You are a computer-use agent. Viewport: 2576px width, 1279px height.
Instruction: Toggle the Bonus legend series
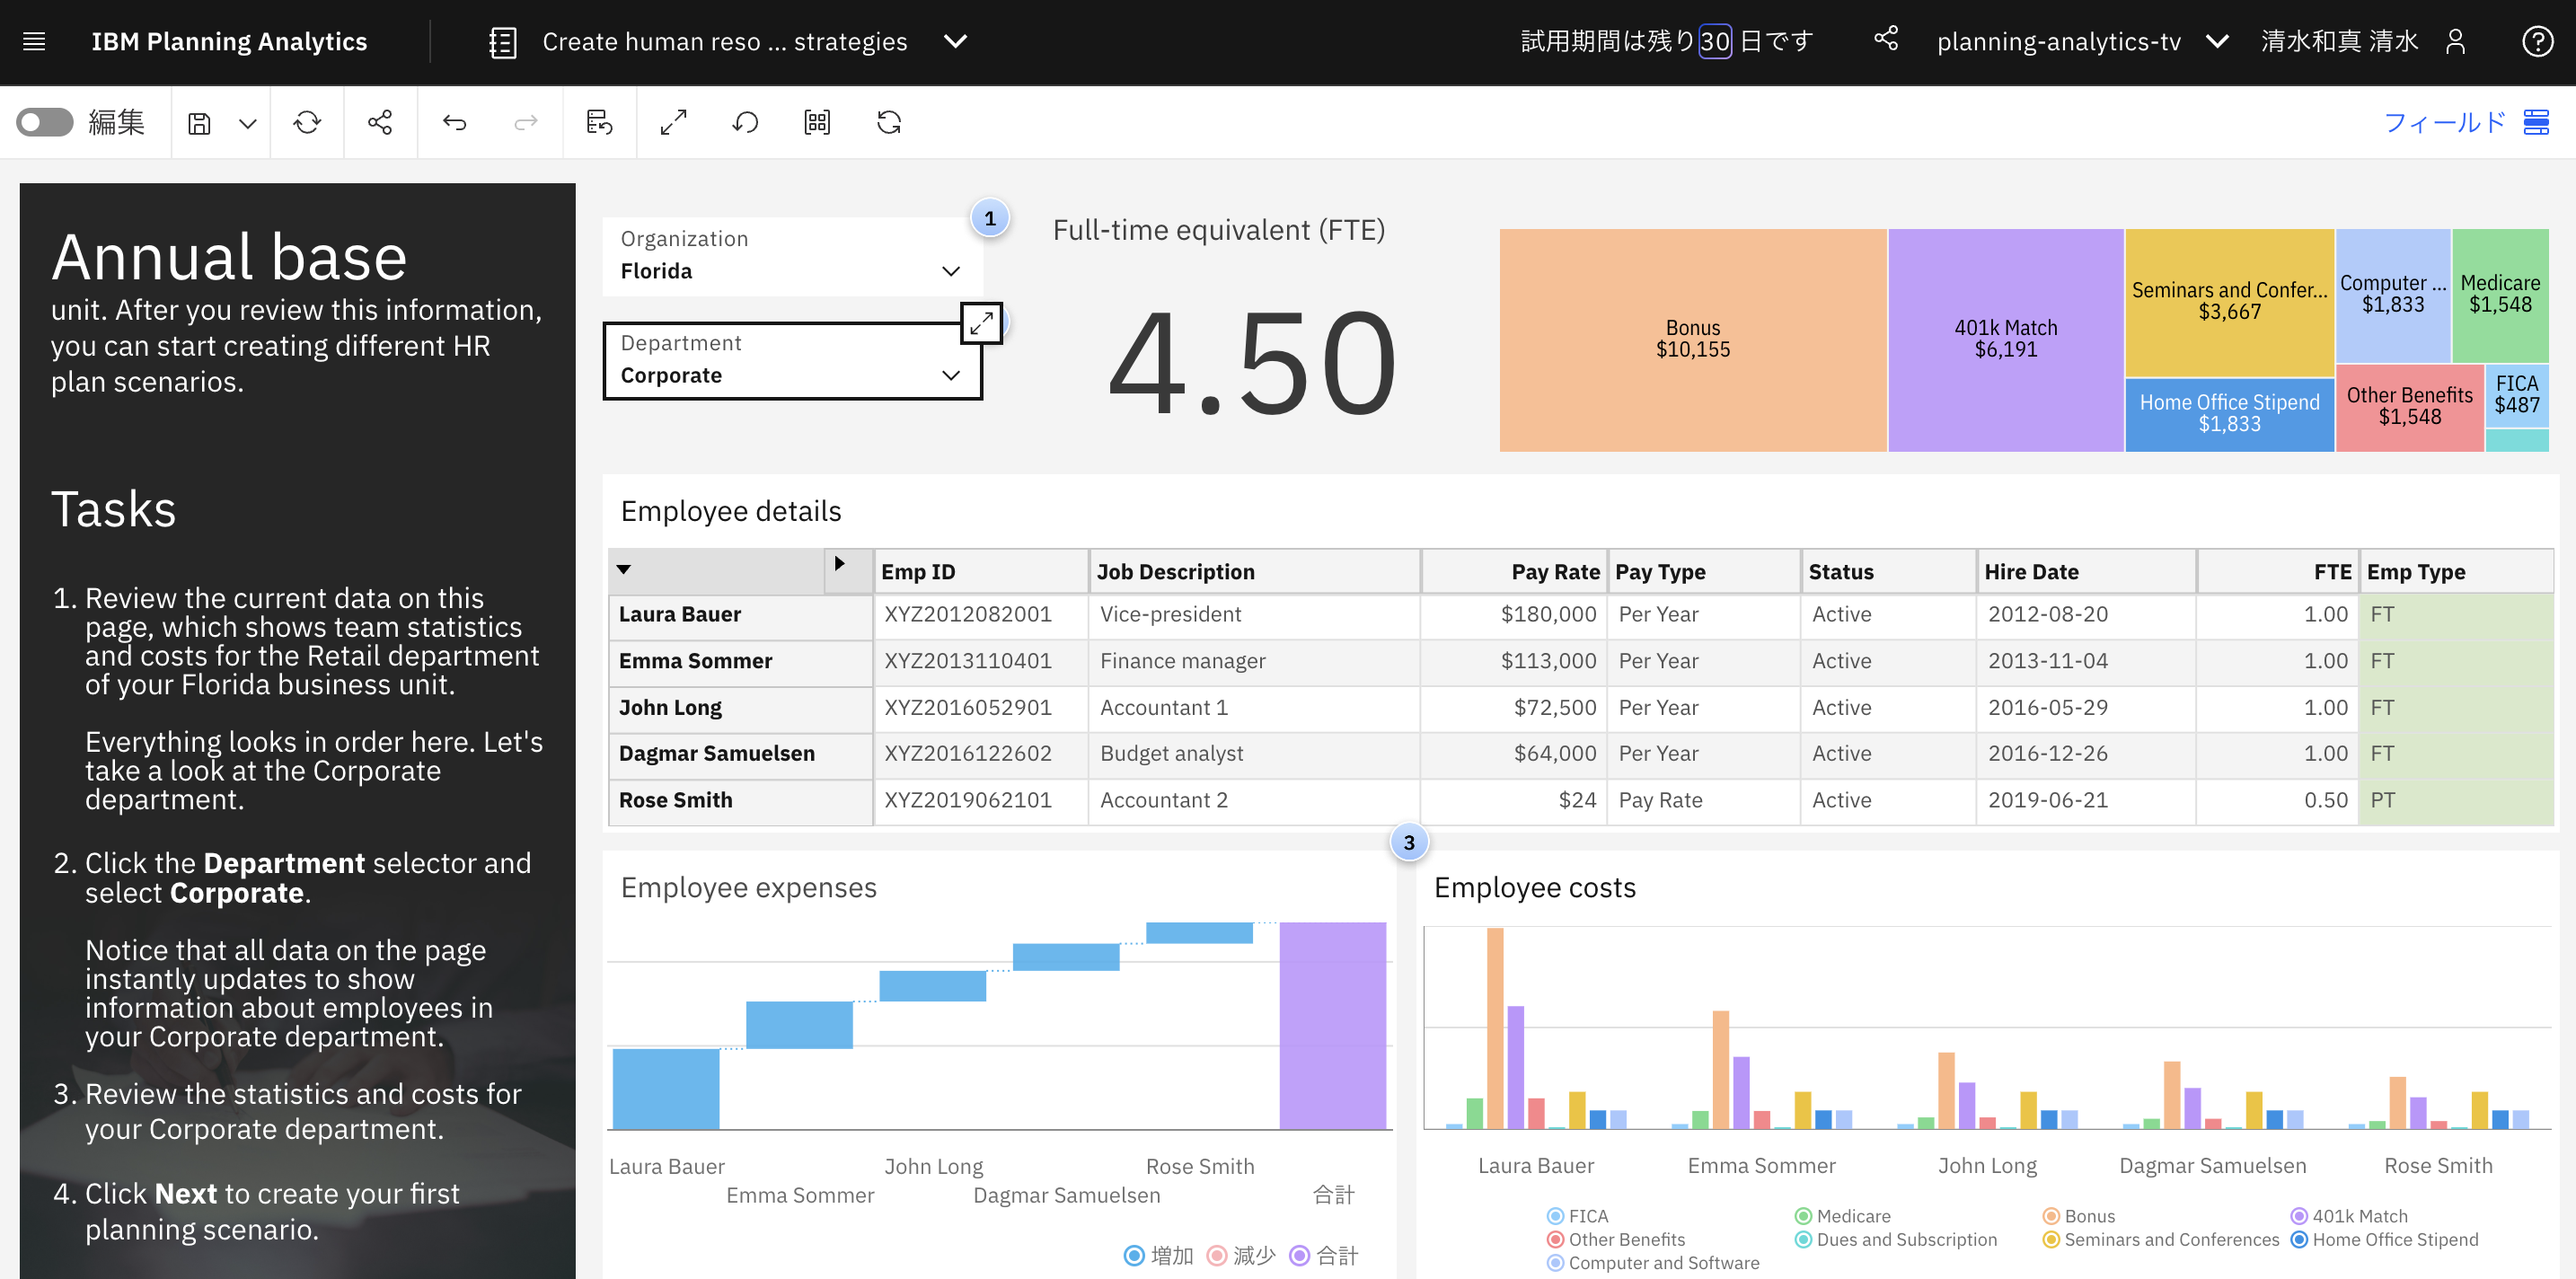2078,1216
